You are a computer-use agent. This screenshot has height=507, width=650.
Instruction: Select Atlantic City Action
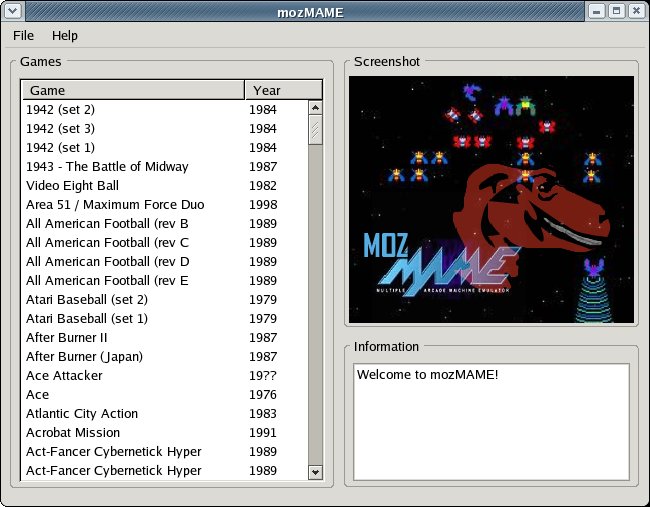165,414
